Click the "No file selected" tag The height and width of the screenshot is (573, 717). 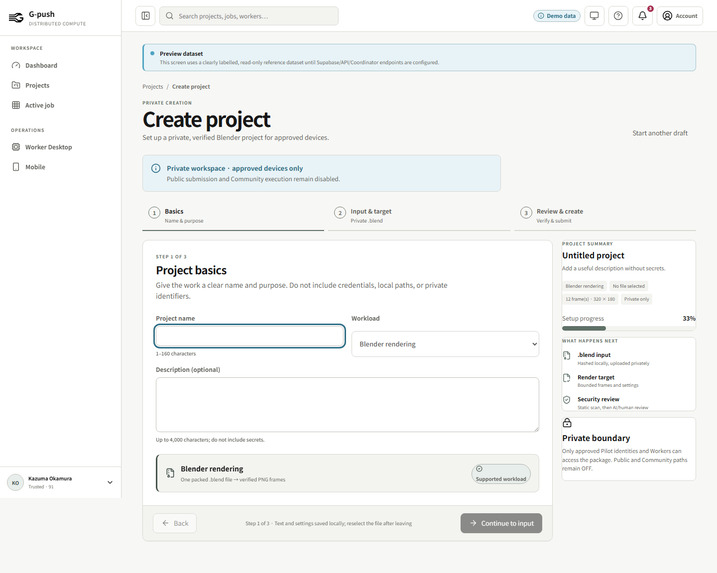pos(628,286)
